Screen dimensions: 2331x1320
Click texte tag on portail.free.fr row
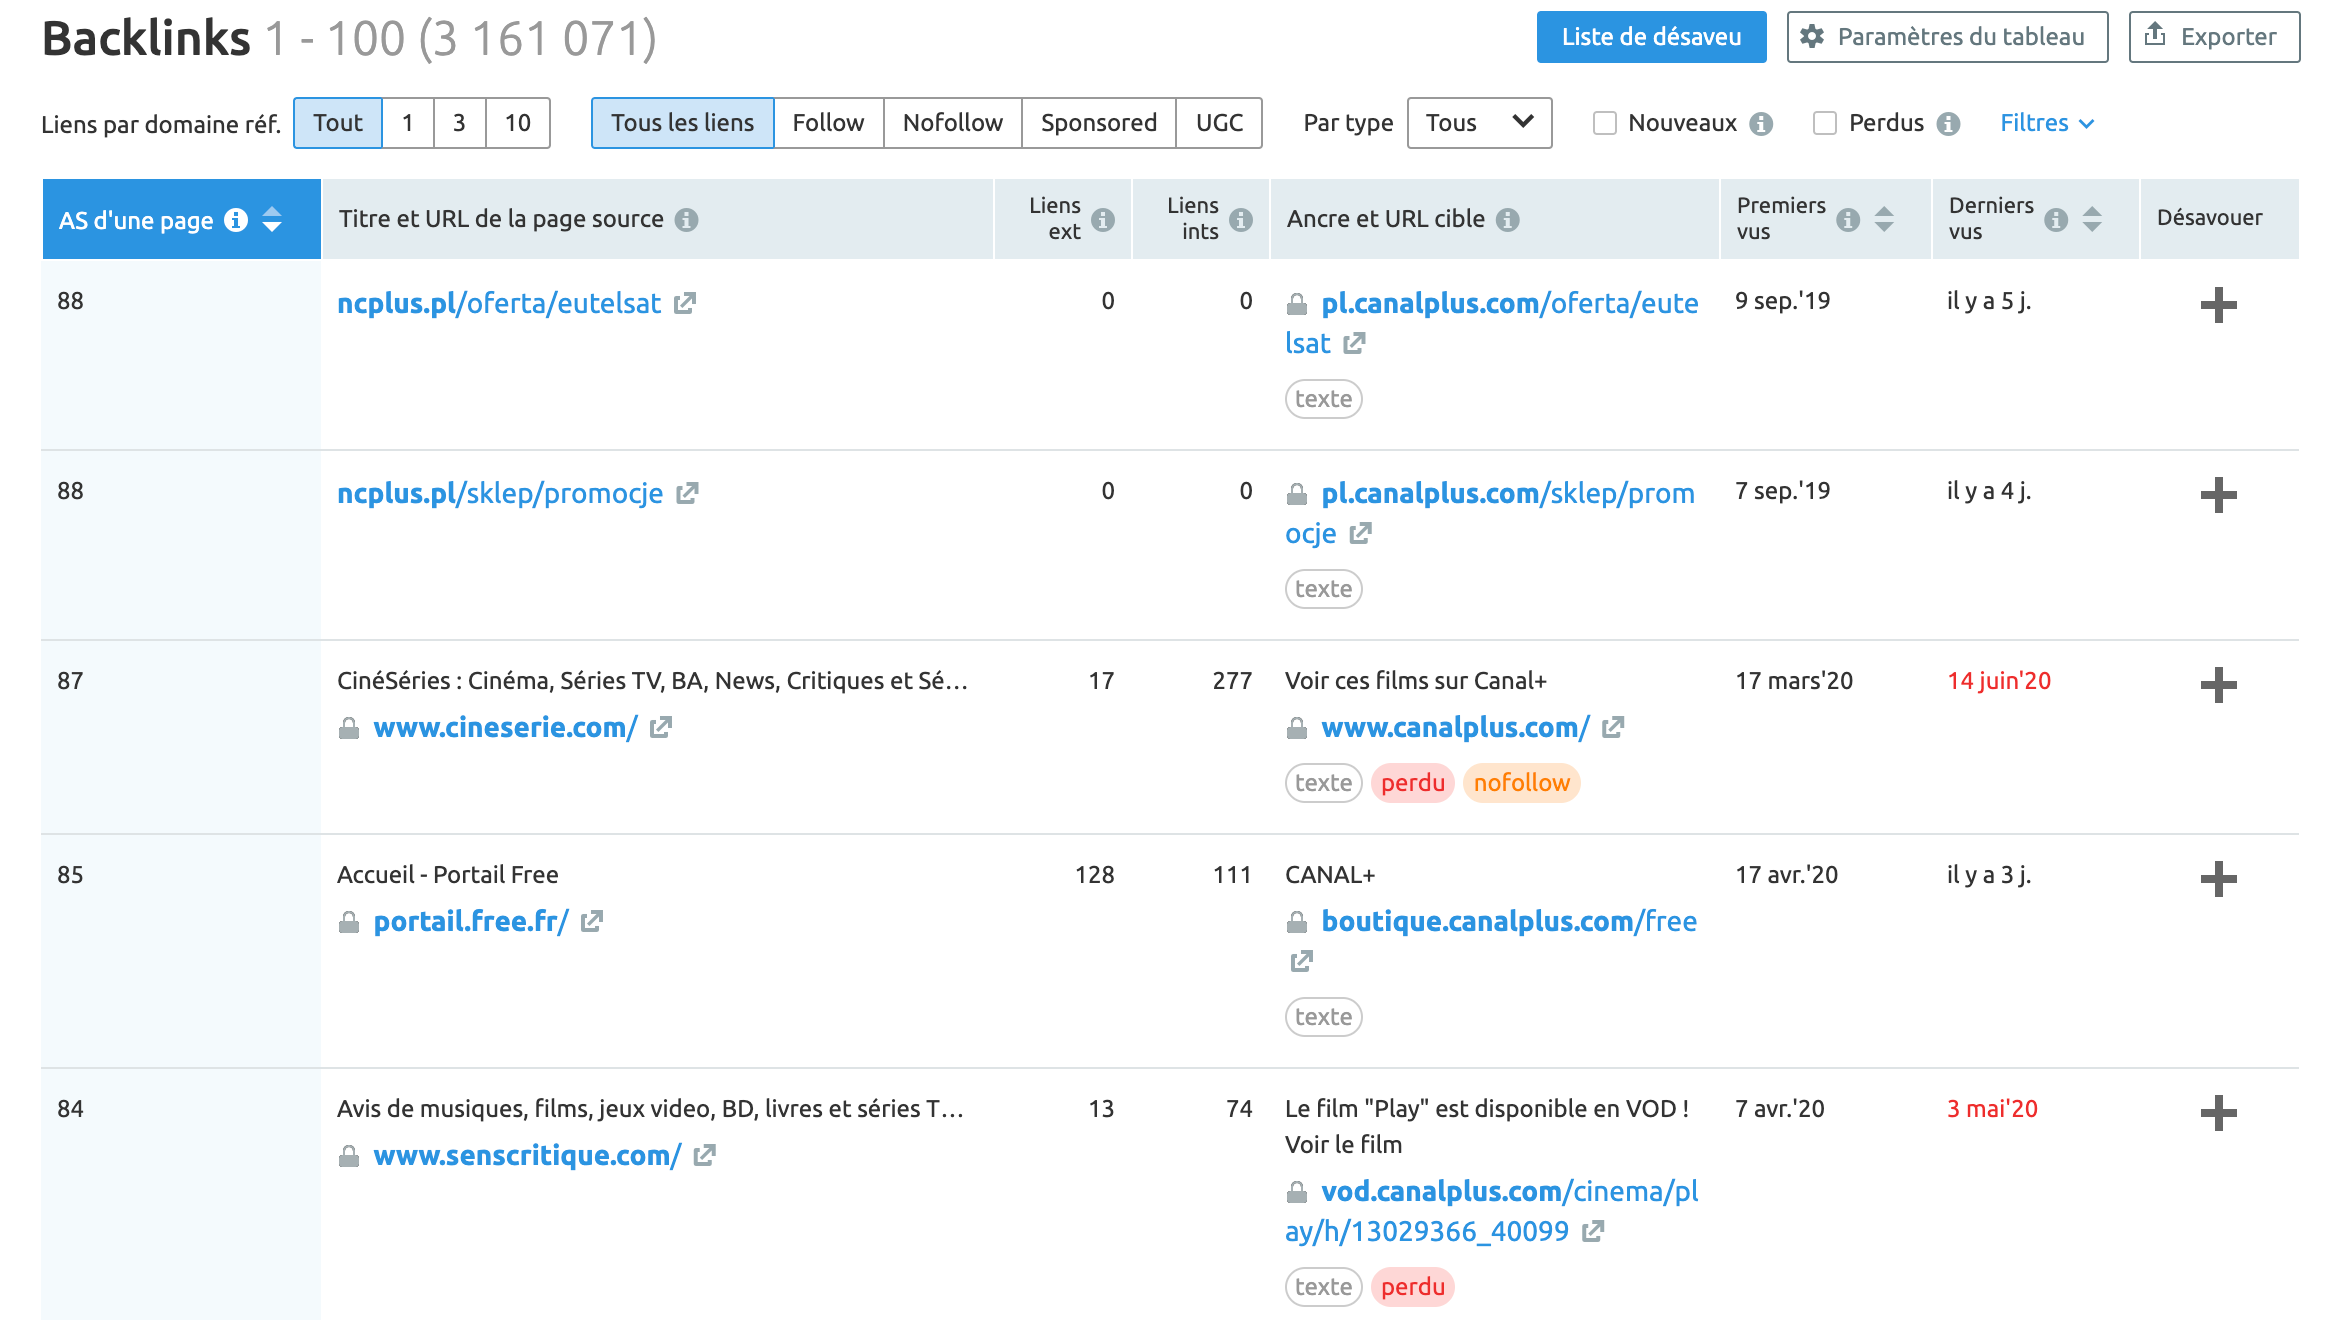[1323, 1017]
